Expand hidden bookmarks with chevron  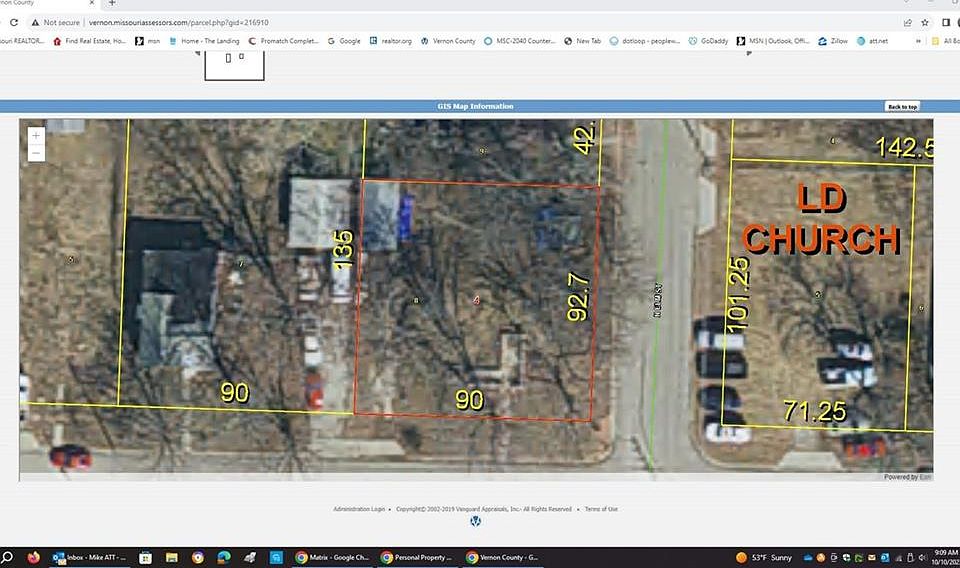coord(918,41)
